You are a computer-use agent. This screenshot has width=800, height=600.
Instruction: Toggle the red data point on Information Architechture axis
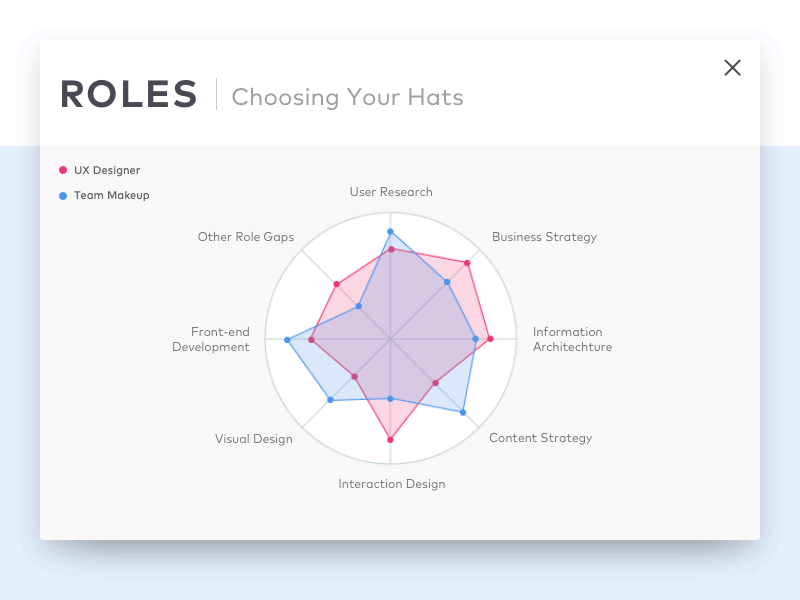(x=491, y=339)
